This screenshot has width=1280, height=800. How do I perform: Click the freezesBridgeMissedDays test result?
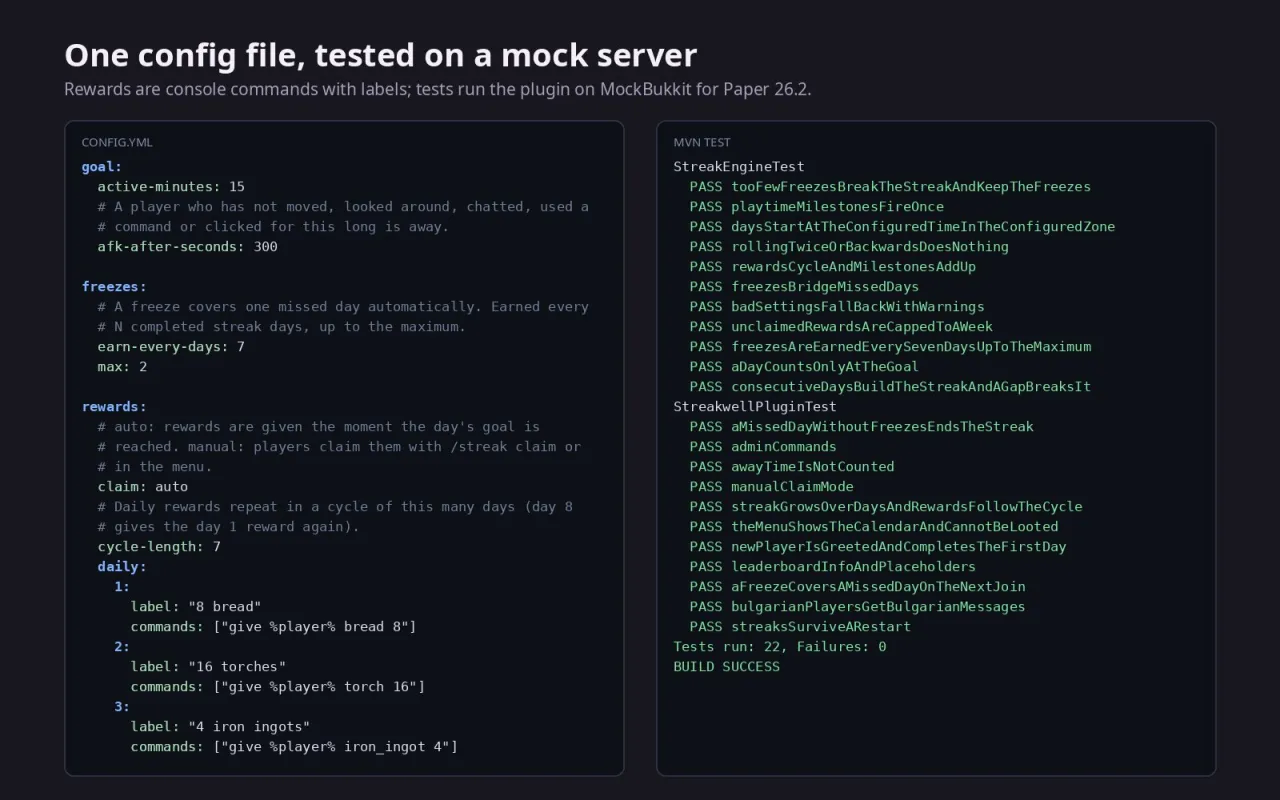tap(804, 287)
